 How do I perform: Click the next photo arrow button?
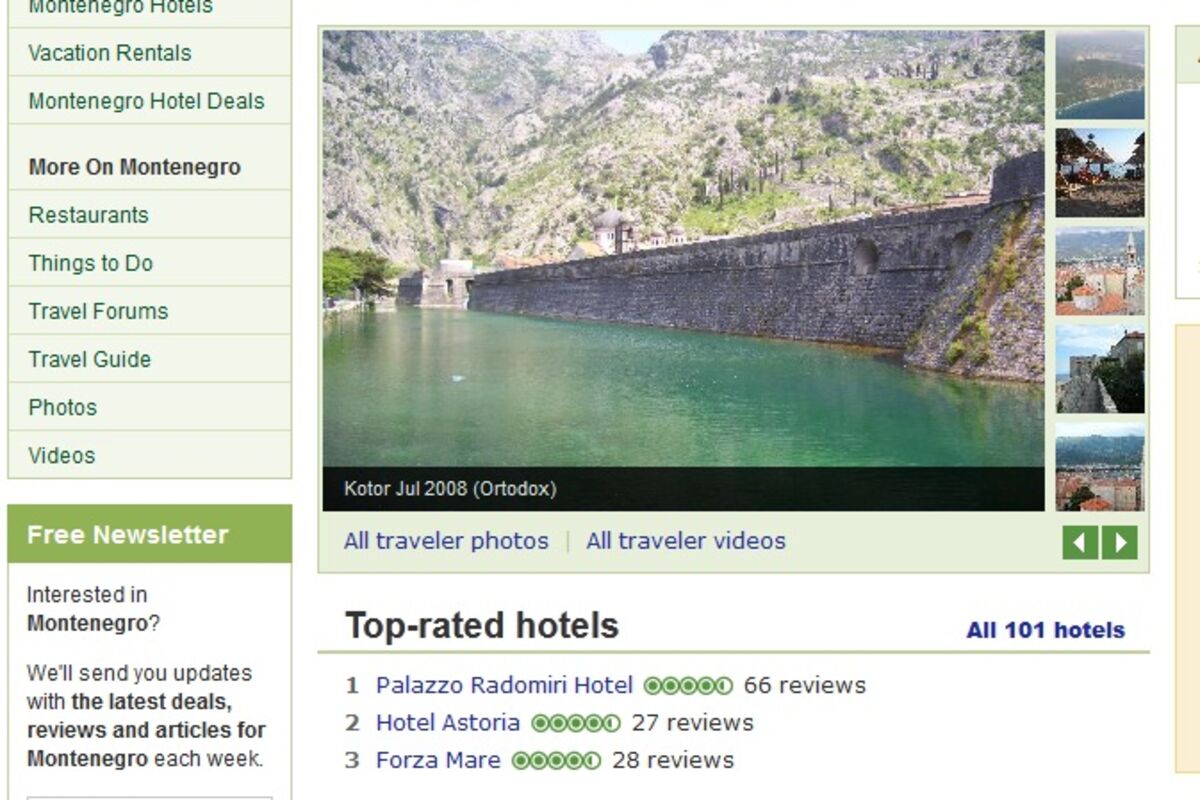point(1120,543)
